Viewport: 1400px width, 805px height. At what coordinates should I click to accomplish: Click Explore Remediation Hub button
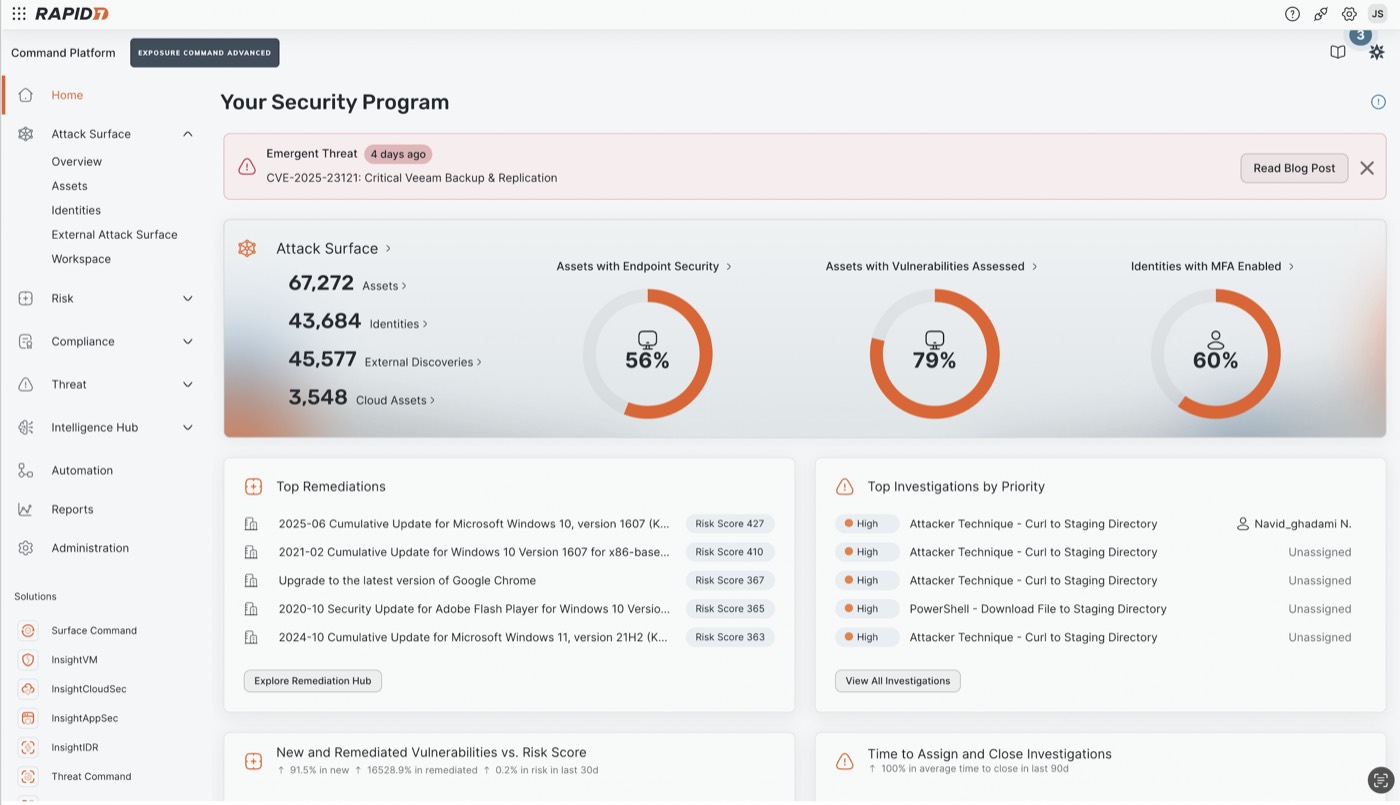pos(312,681)
